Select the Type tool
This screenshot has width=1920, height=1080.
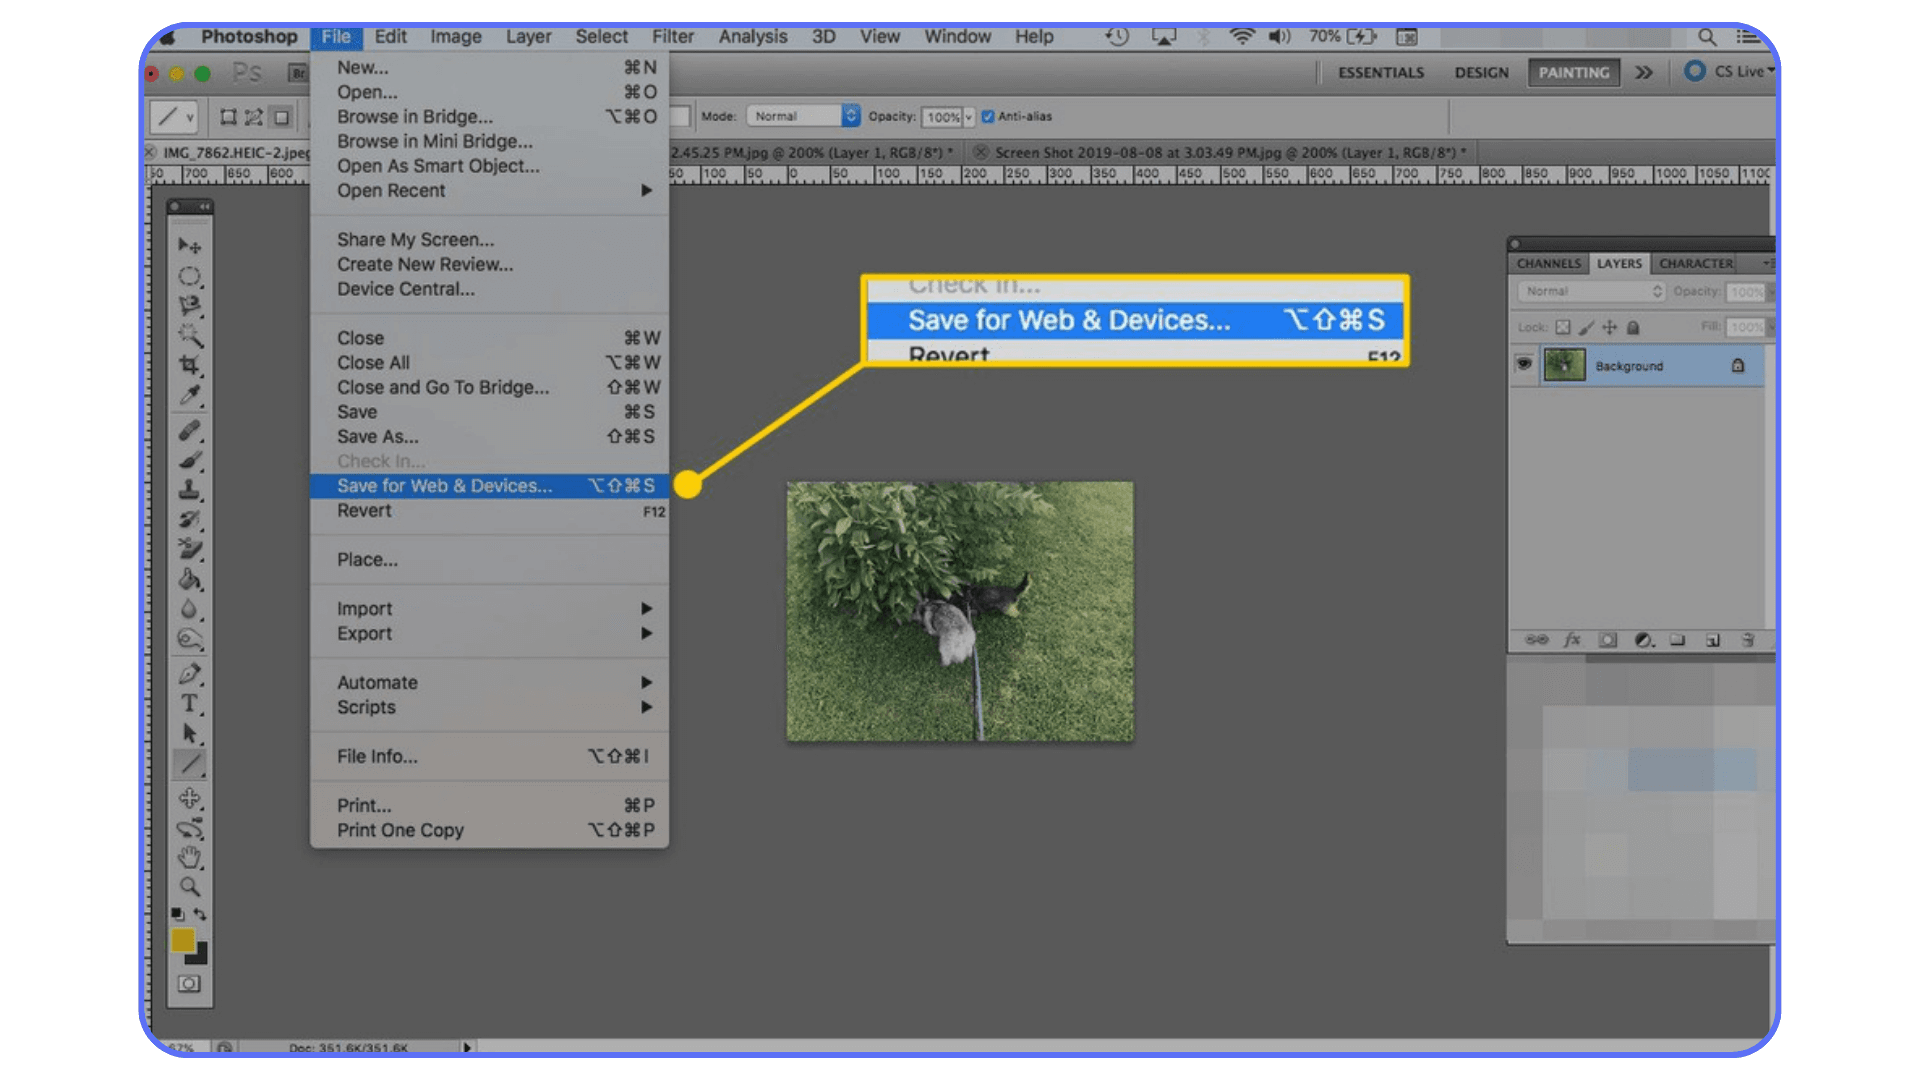coord(190,704)
